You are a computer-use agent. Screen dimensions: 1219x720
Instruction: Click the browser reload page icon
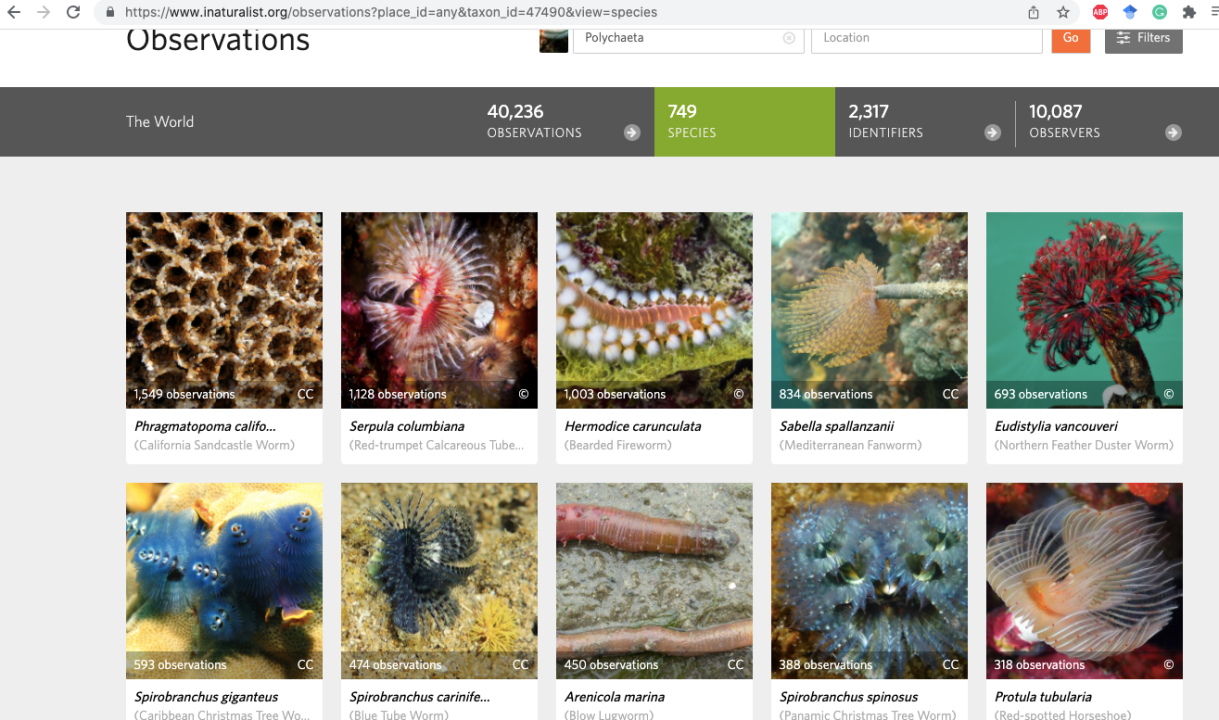pos(73,12)
